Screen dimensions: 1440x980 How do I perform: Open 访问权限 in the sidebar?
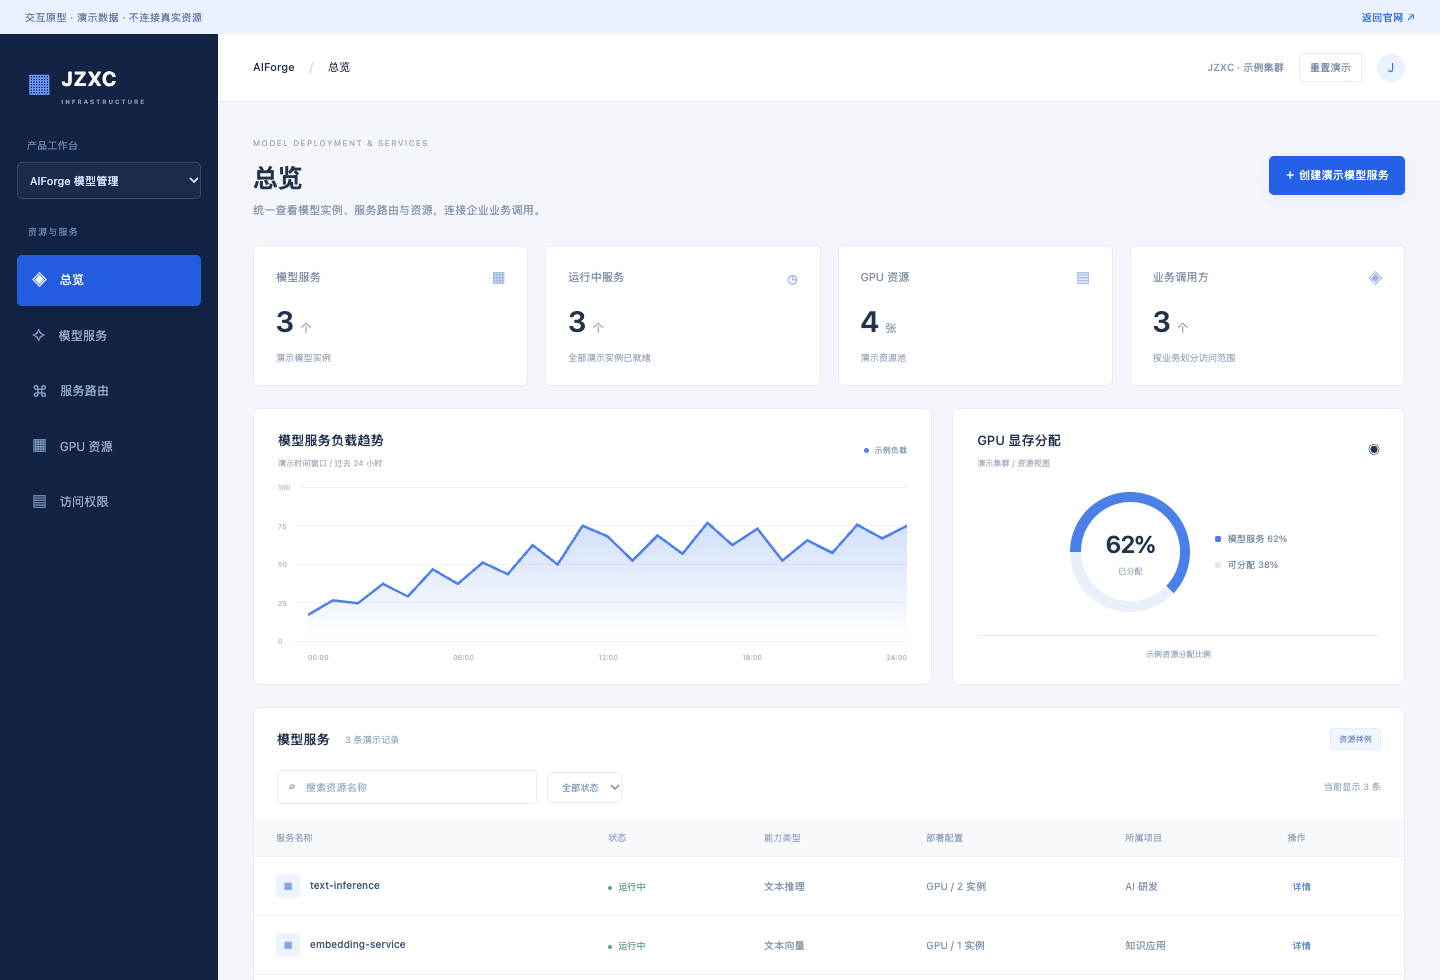pos(109,502)
